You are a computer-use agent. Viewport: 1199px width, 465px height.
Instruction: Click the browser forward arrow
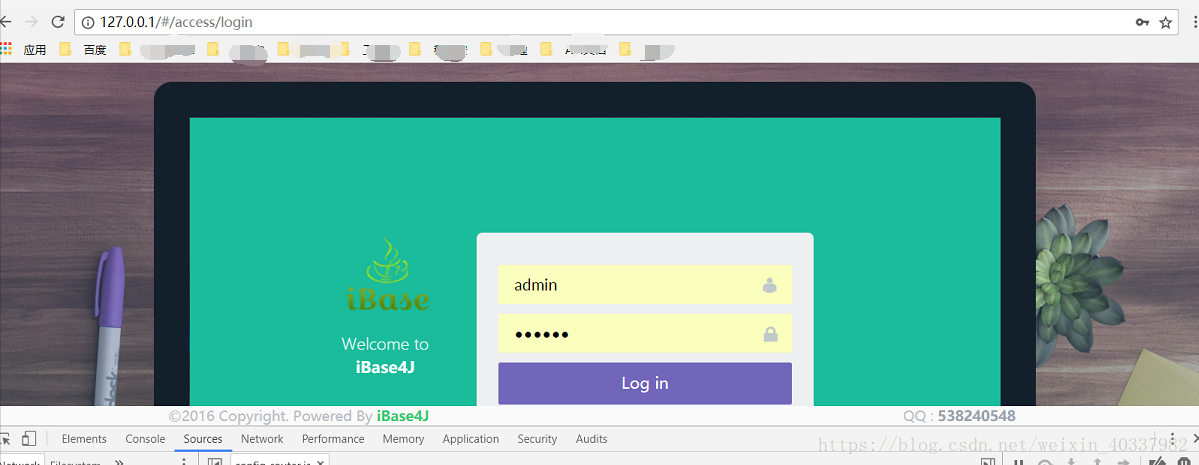(x=31, y=22)
